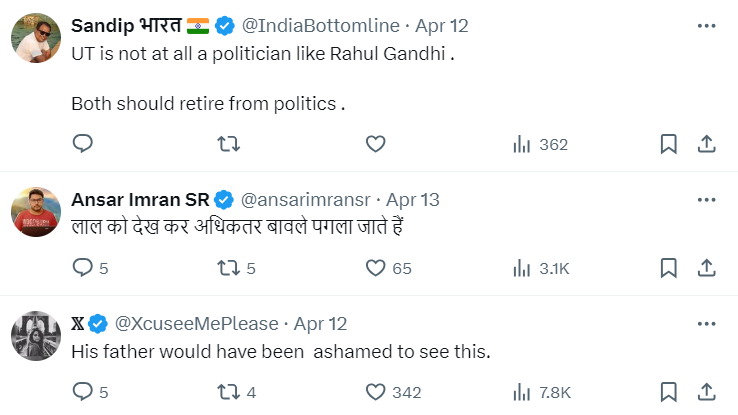Repost Ansar Imran SR's tweet
The width and height of the screenshot is (738, 415).
[x=228, y=268]
